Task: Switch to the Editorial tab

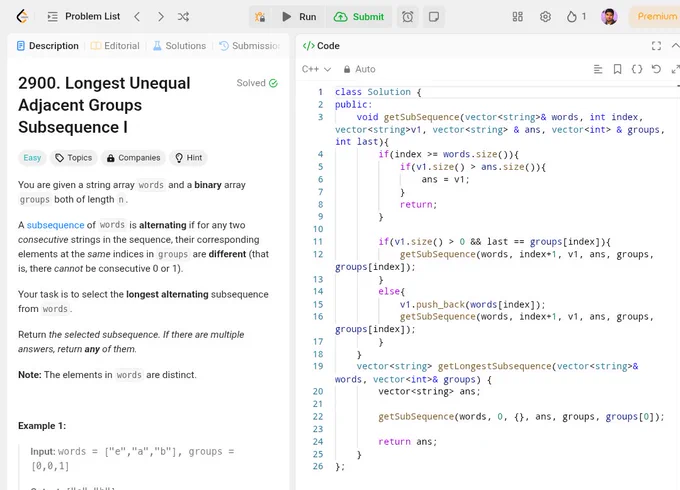Action: (115, 46)
